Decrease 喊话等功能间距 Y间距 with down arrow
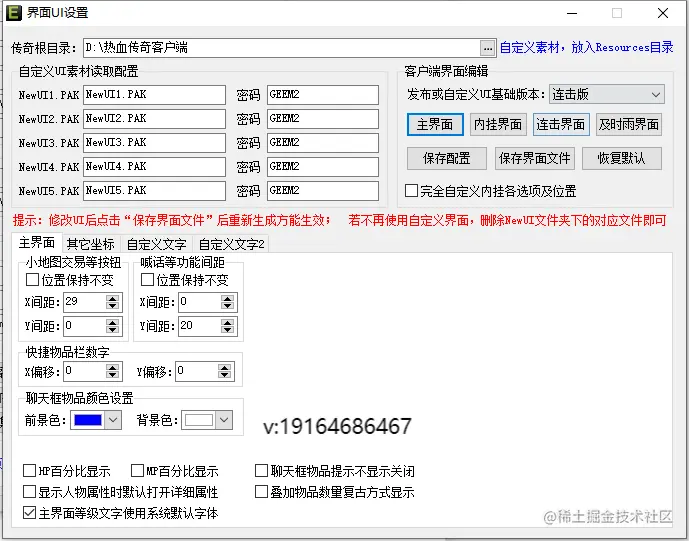 point(227,330)
